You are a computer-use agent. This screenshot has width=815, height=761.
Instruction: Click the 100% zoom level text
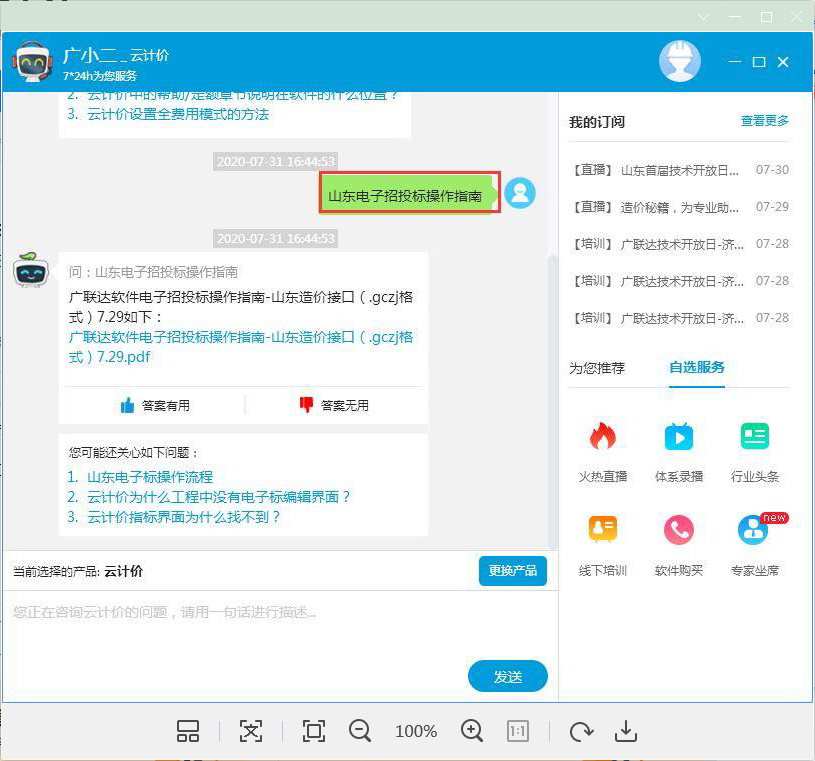pos(416,731)
